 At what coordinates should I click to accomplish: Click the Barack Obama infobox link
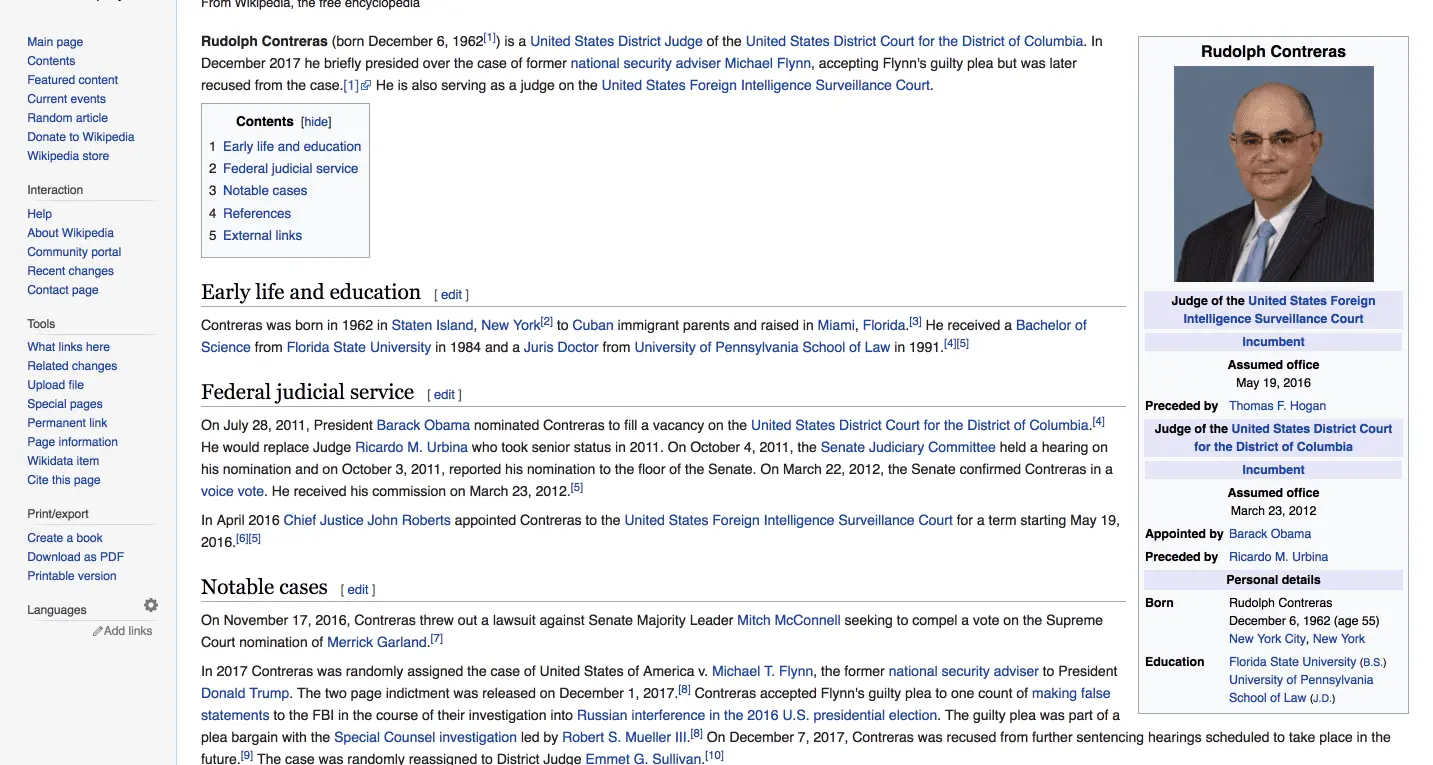pos(1269,534)
